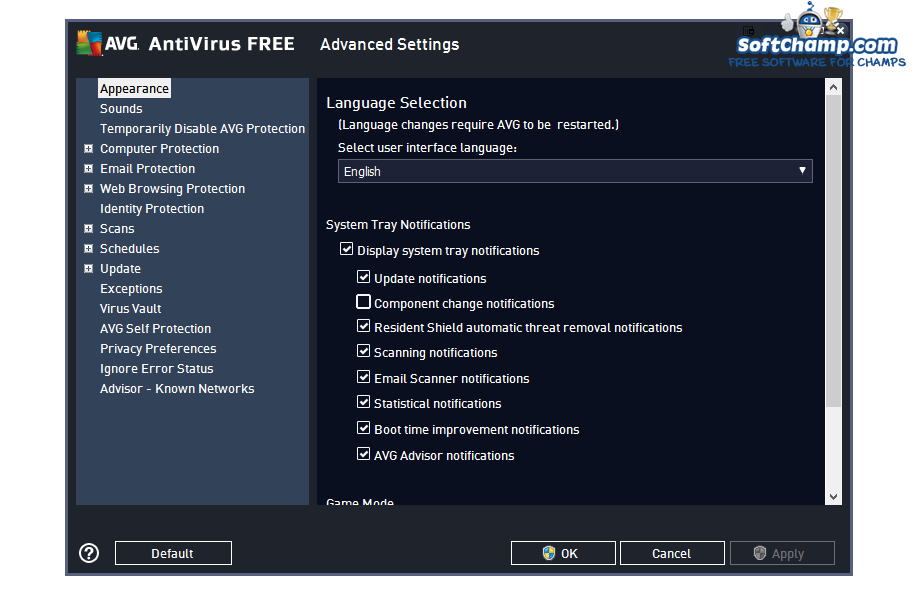Select the Update label
Viewport: 920px width, 600px height.
tap(120, 269)
